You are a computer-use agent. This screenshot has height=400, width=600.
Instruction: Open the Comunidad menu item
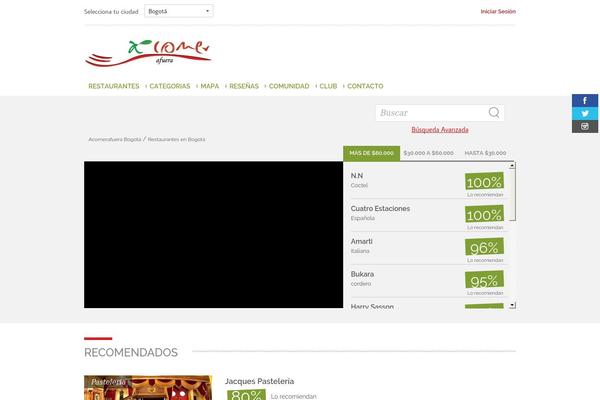(289, 86)
